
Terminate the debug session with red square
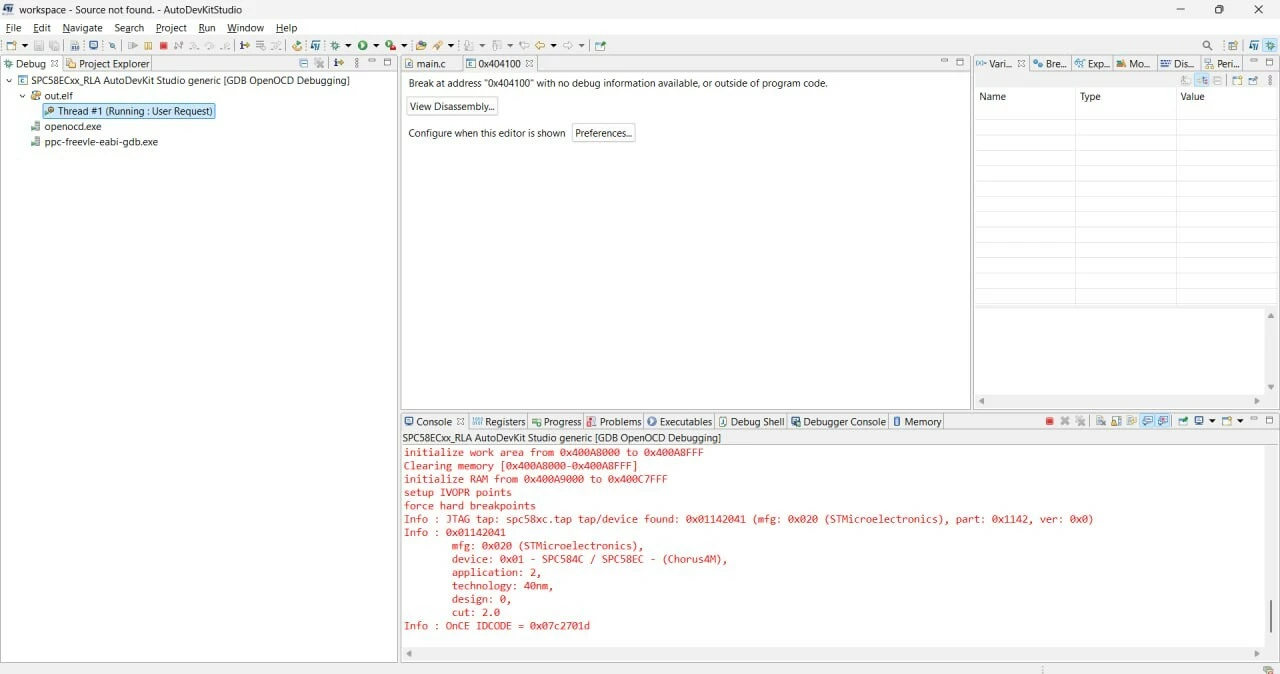pyautogui.click(x=163, y=45)
